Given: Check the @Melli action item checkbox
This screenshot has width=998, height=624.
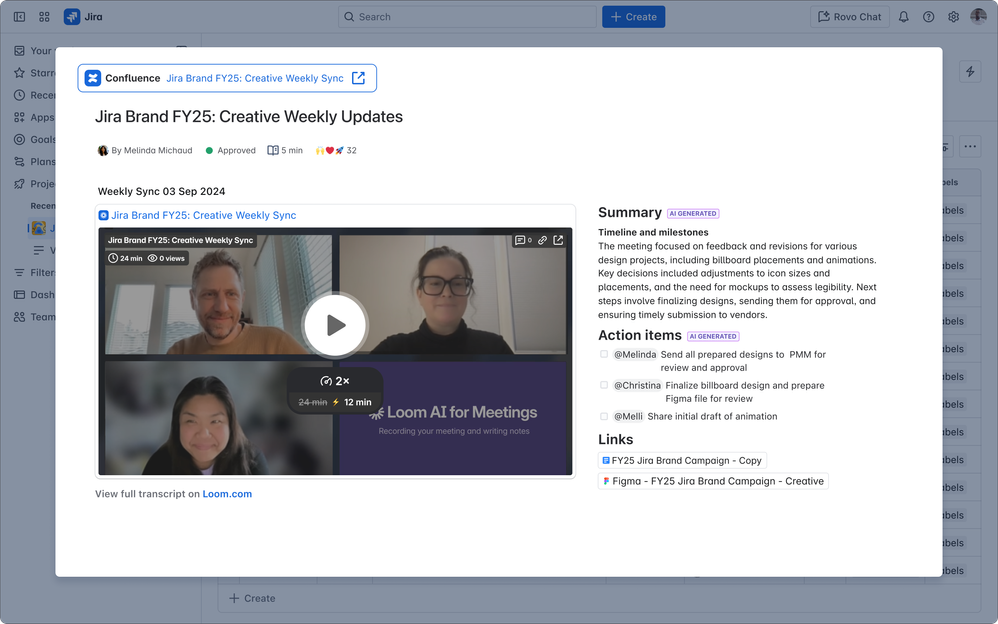Looking at the screenshot, I should (x=603, y=416).
